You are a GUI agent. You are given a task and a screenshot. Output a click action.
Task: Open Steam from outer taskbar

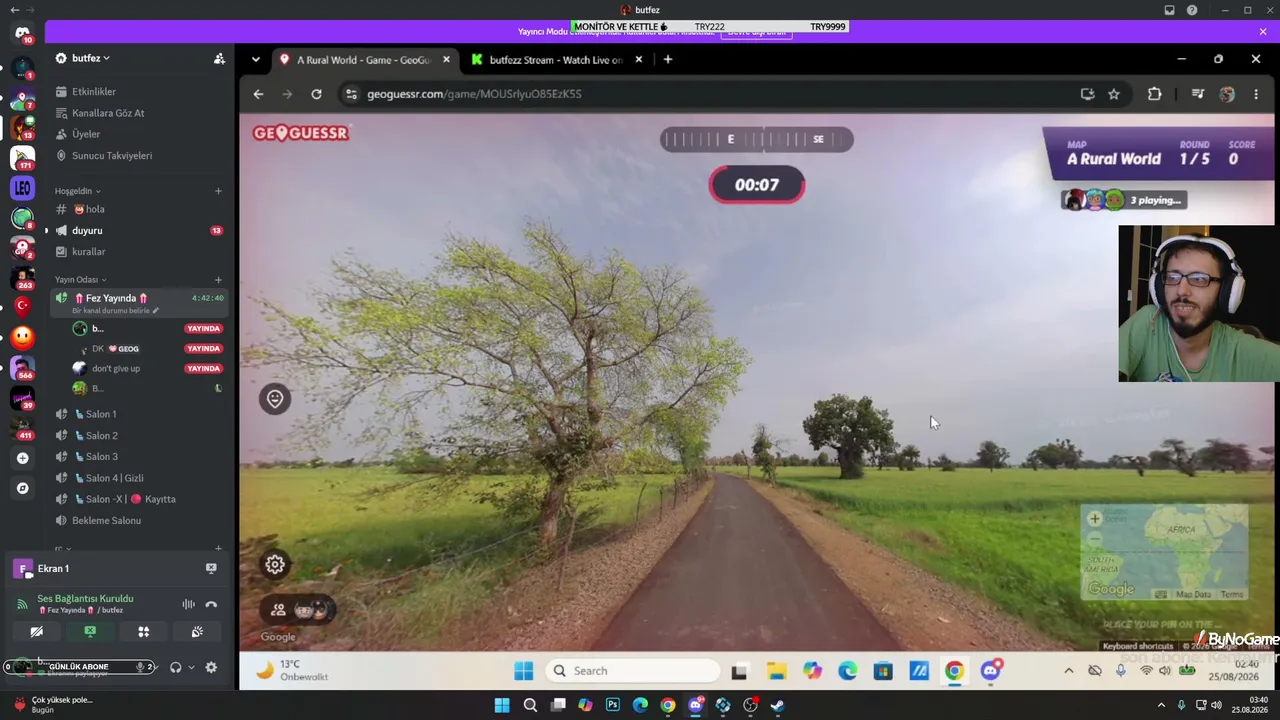(777, 705)
